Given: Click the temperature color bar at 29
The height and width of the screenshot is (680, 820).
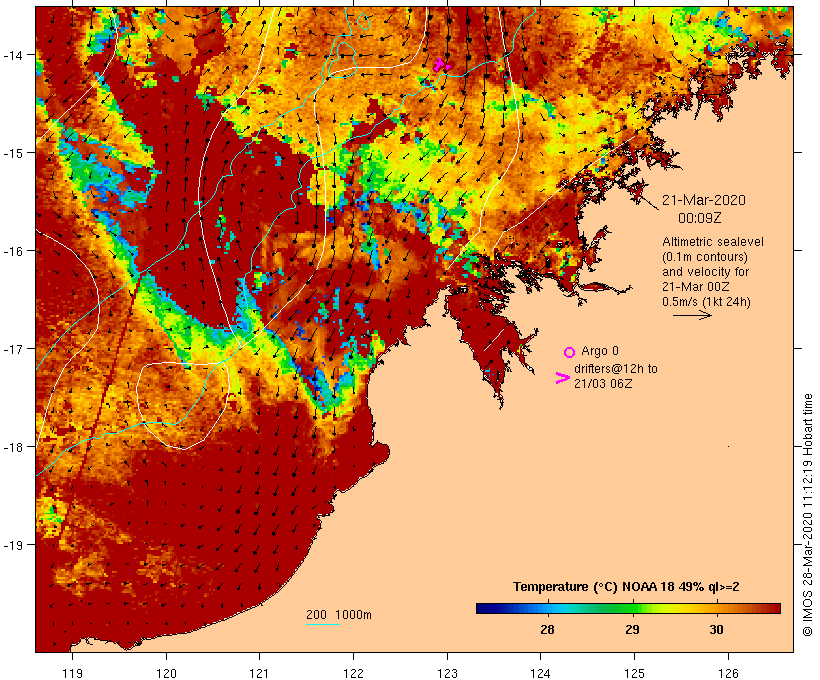Looking at the screenshot, I should coord(632,608).
